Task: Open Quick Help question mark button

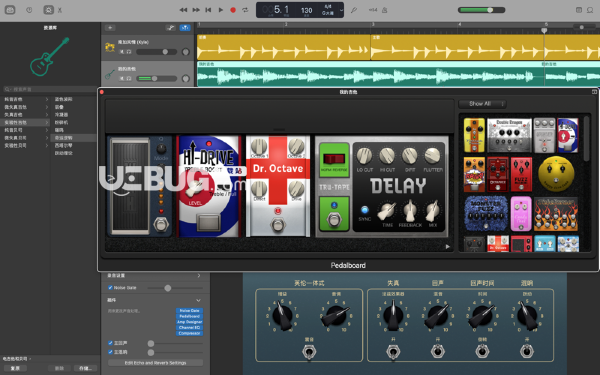Action: (29, 10)
